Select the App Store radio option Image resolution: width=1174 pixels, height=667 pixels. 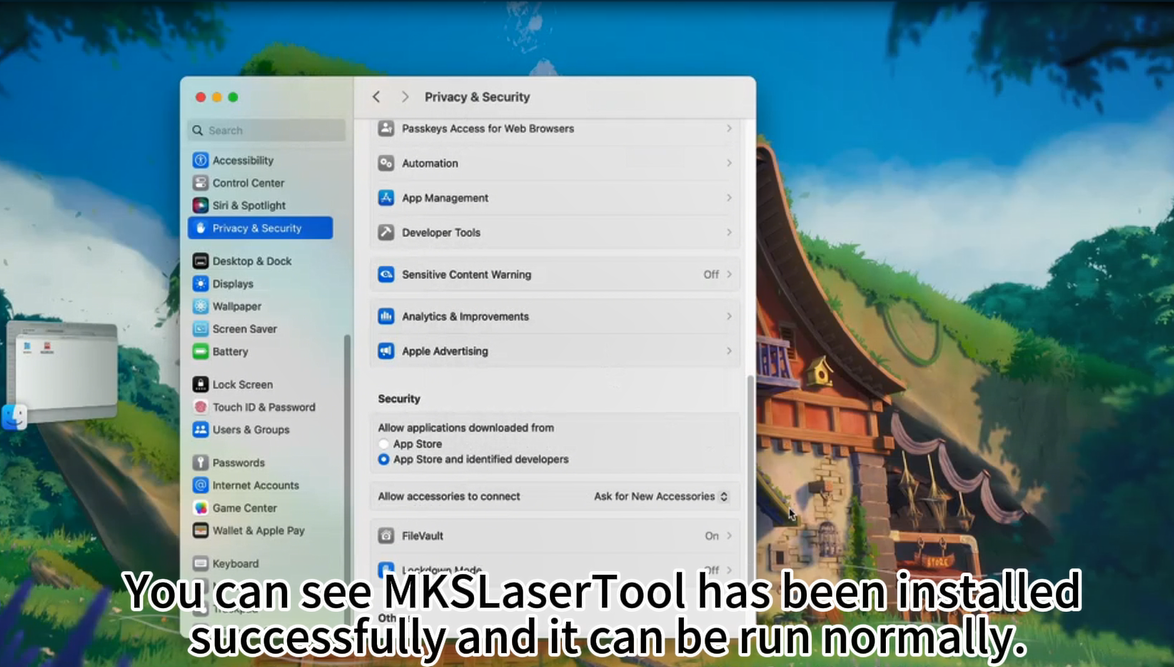(x=383, y=444)
